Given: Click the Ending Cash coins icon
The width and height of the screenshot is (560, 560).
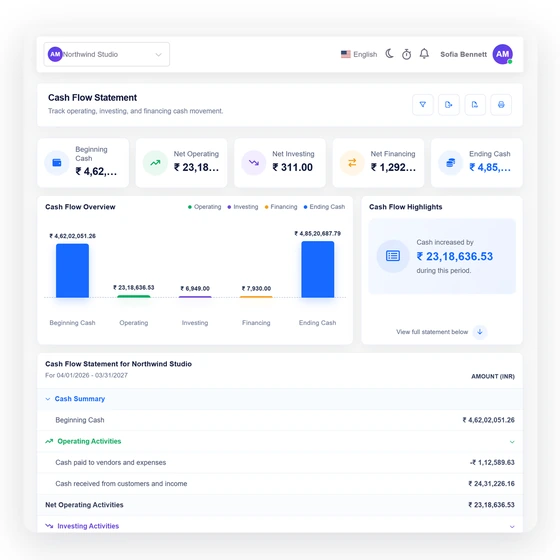Looking at the screenshot, I should pyautogui.click(x=451, y=163).
